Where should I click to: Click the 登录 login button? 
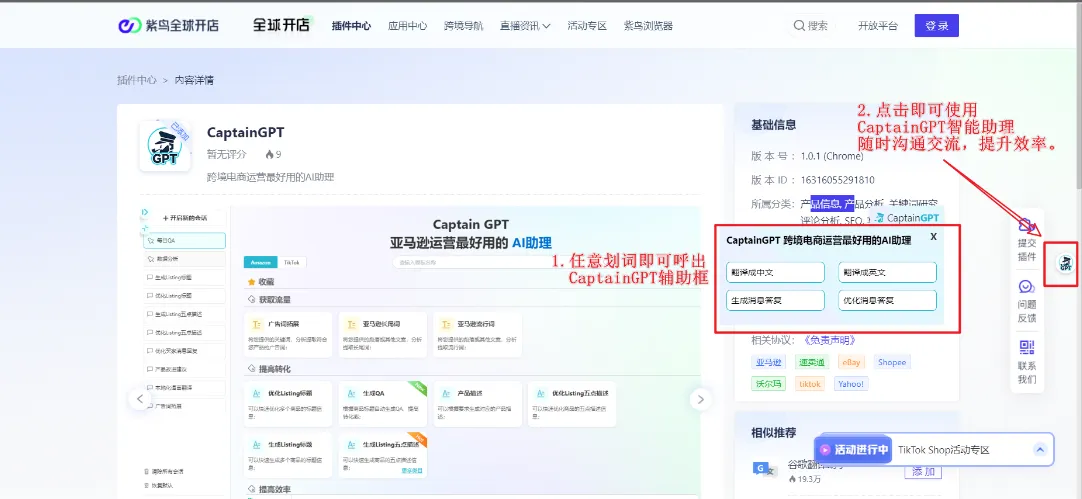936,26
